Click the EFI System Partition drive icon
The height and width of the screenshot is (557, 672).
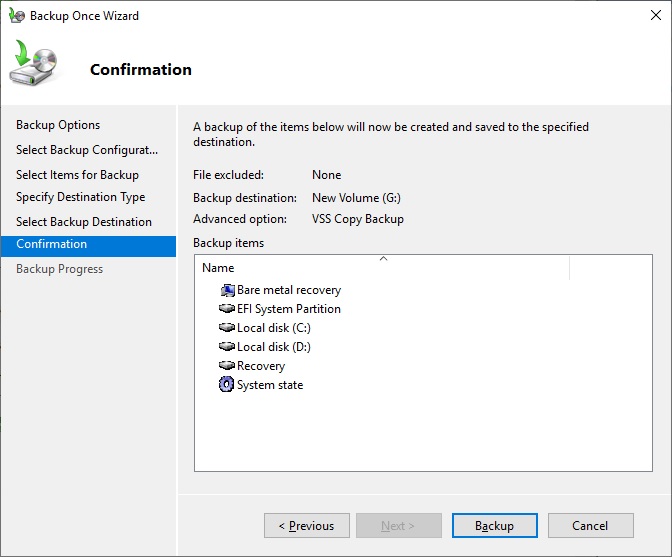click(226, 309)
